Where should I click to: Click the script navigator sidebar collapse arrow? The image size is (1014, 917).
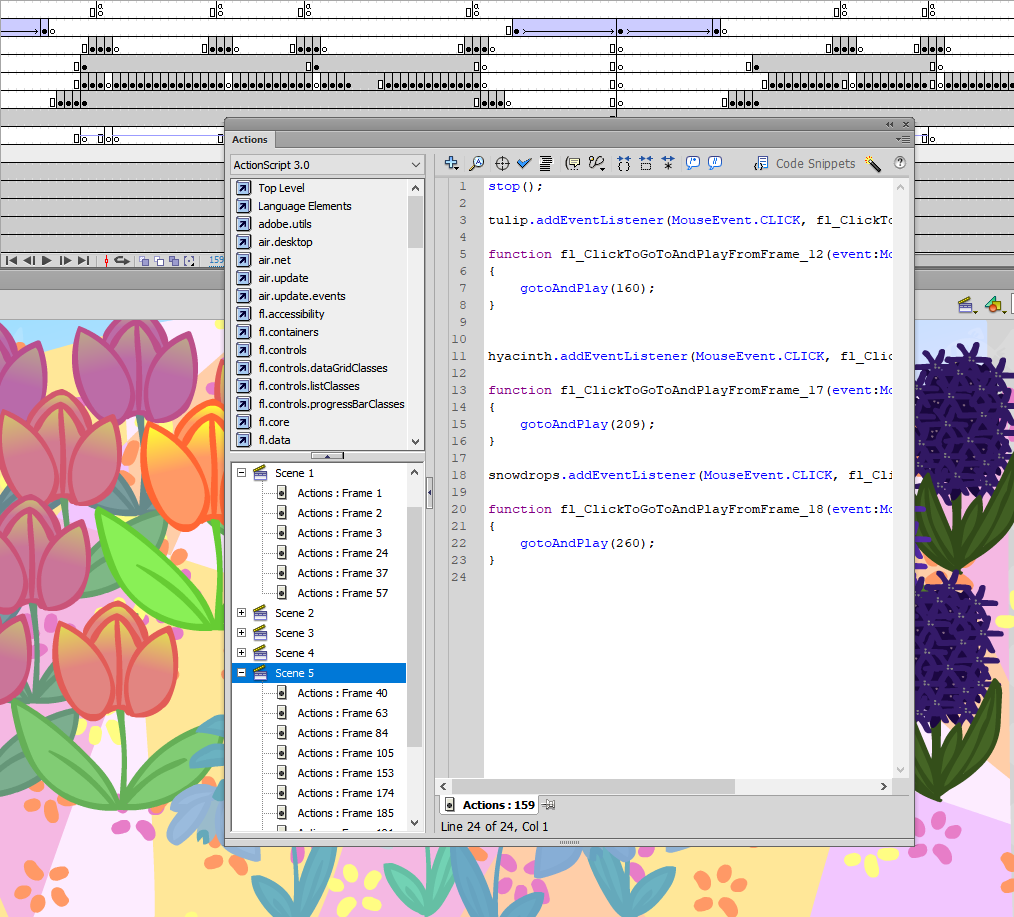coord(429,493)
